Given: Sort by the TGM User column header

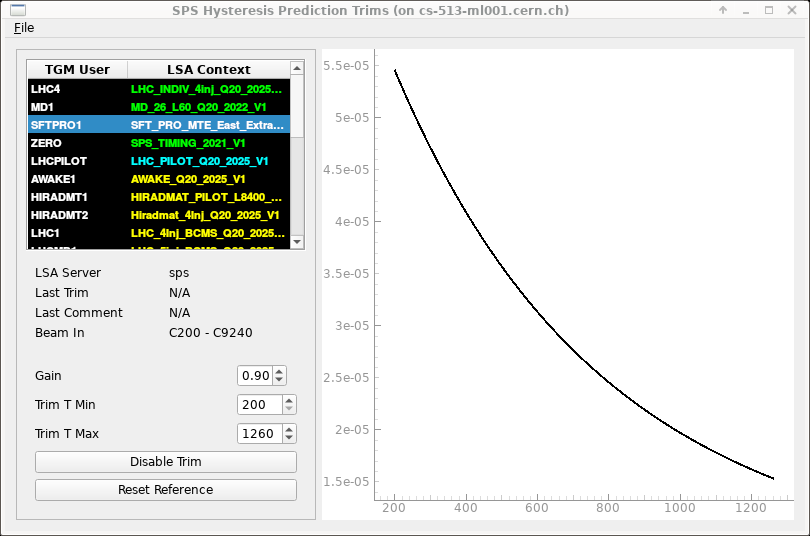Looking at the screenshot, I should click(78, 70).
